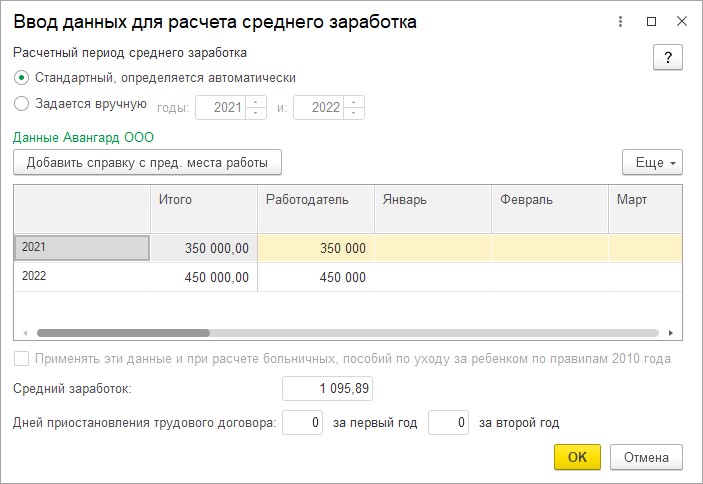Select the 'Стандартный, определяется автоматически' radio button
The width and height of the screenshot is (703, 484).
coord(21,78)
